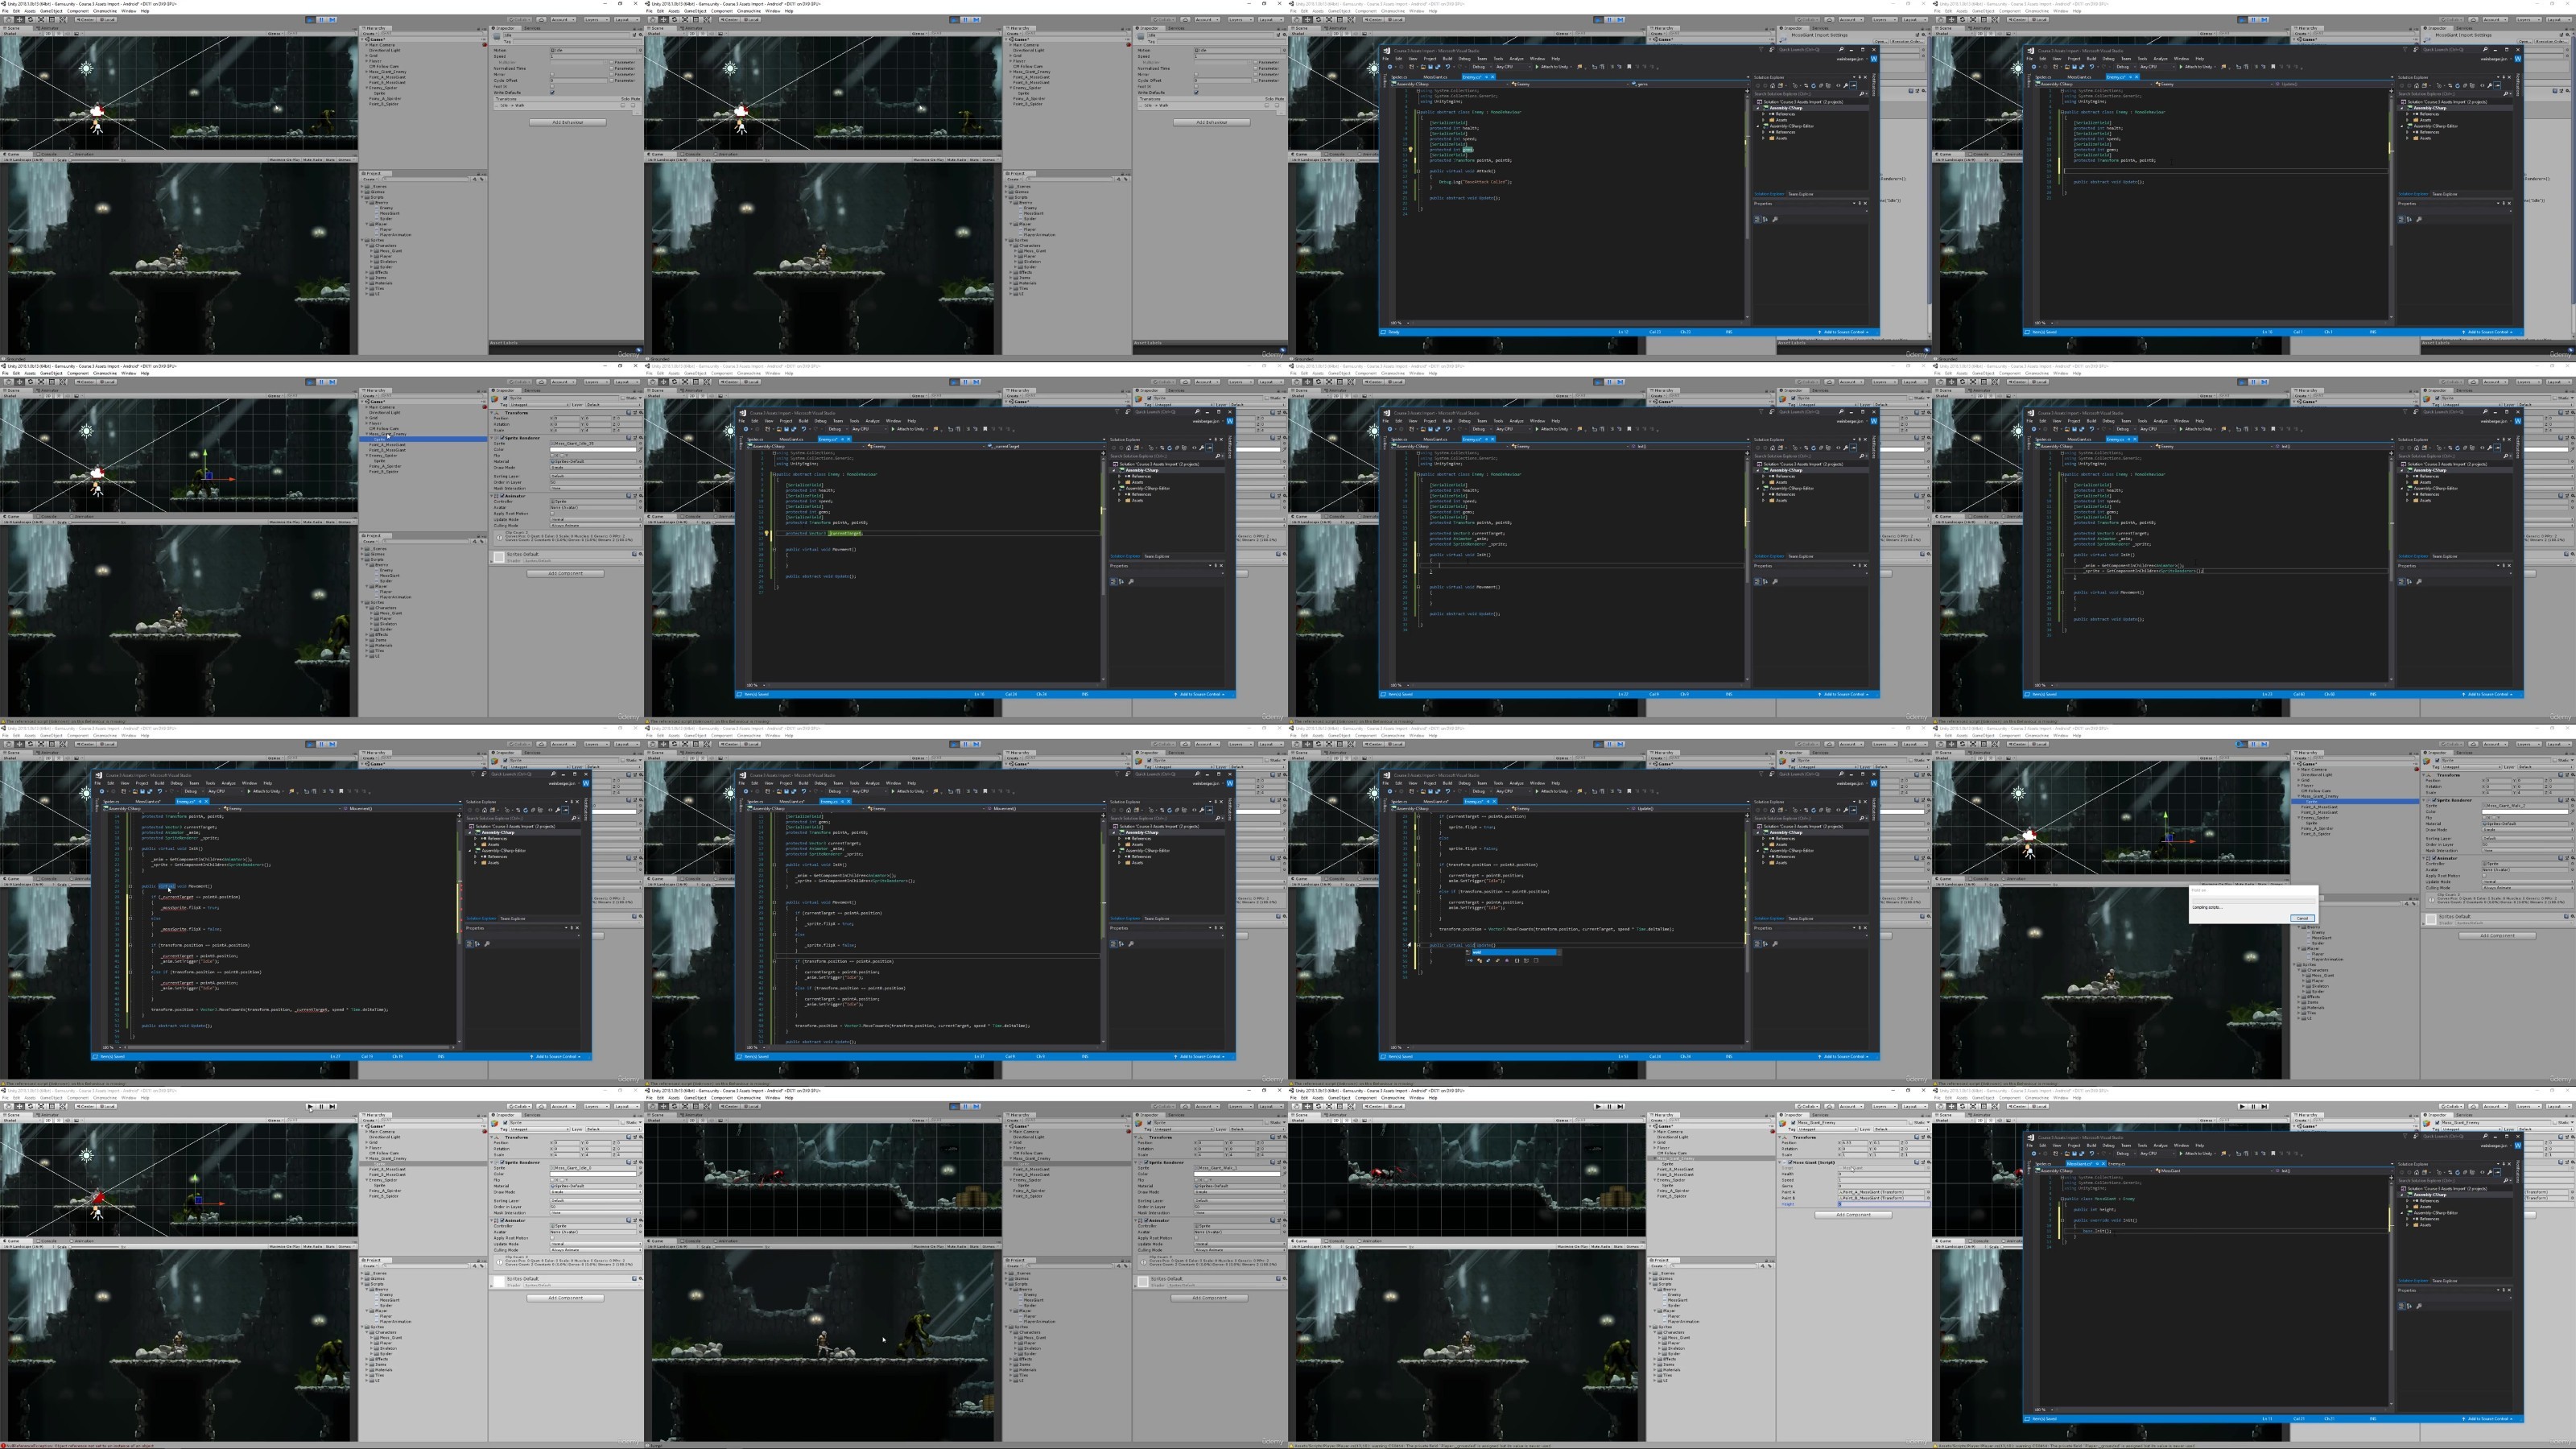Screen dimensions: 2576x1449
Task: Click Add Component below the Height field
Action: tap(1854, 1215)
